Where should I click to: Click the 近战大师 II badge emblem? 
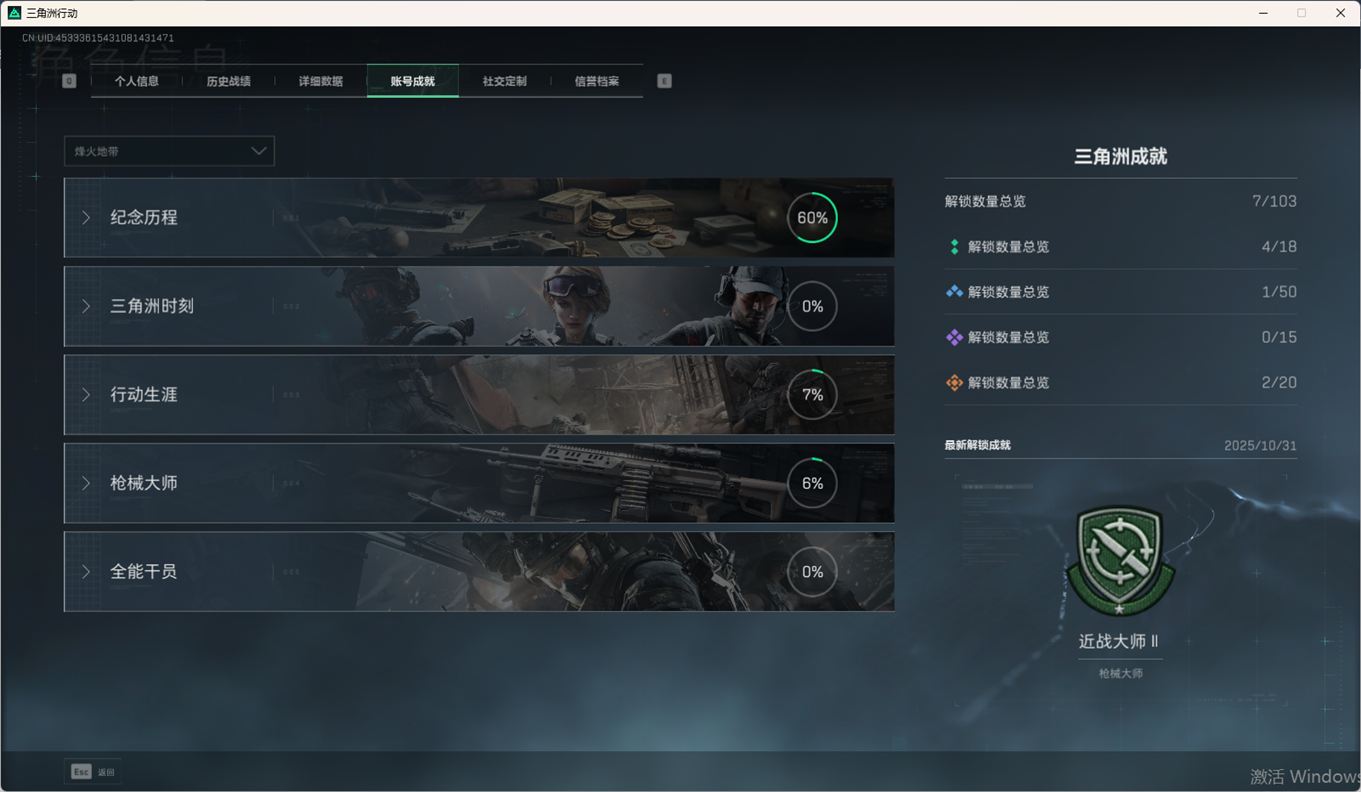(x=1120, y=561)
